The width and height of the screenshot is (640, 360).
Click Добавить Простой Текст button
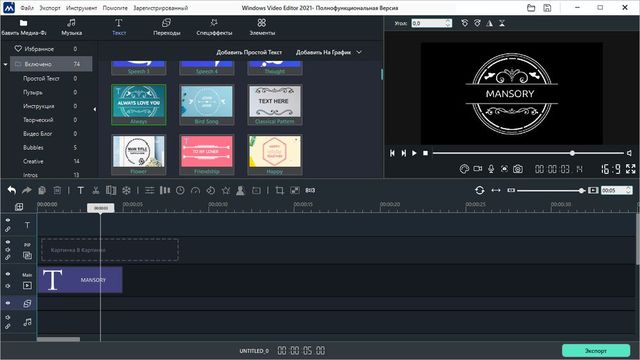pyautogui.click(x=249, y=52)
